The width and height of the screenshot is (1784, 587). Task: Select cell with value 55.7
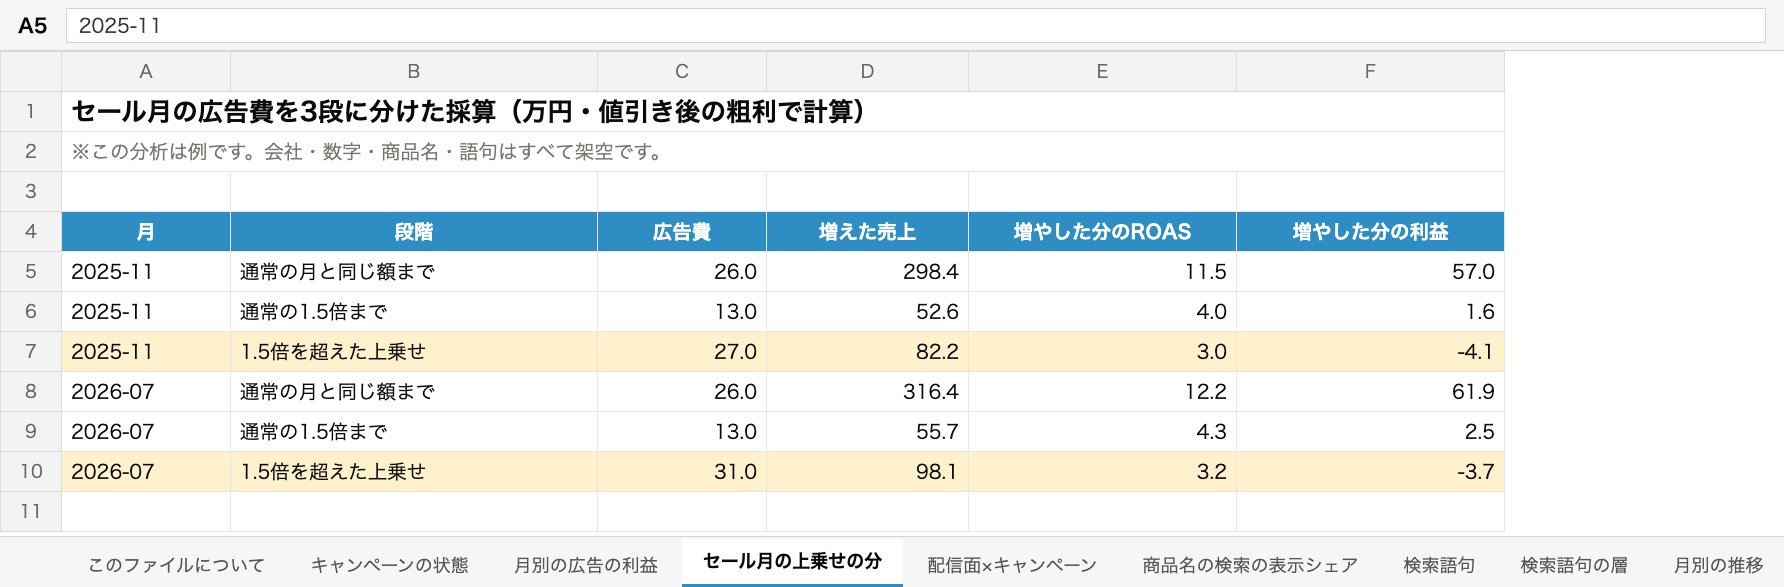pyautogui.click(x=867, y=432)
